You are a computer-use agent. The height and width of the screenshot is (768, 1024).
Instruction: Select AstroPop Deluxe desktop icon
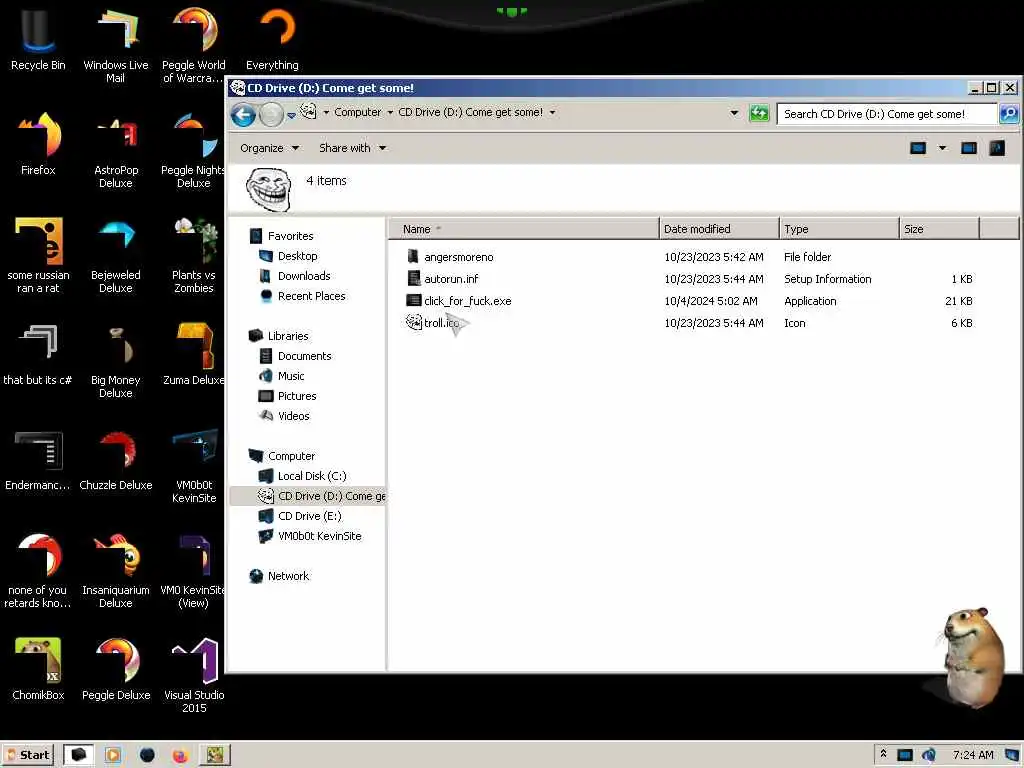tap(116, 152)
